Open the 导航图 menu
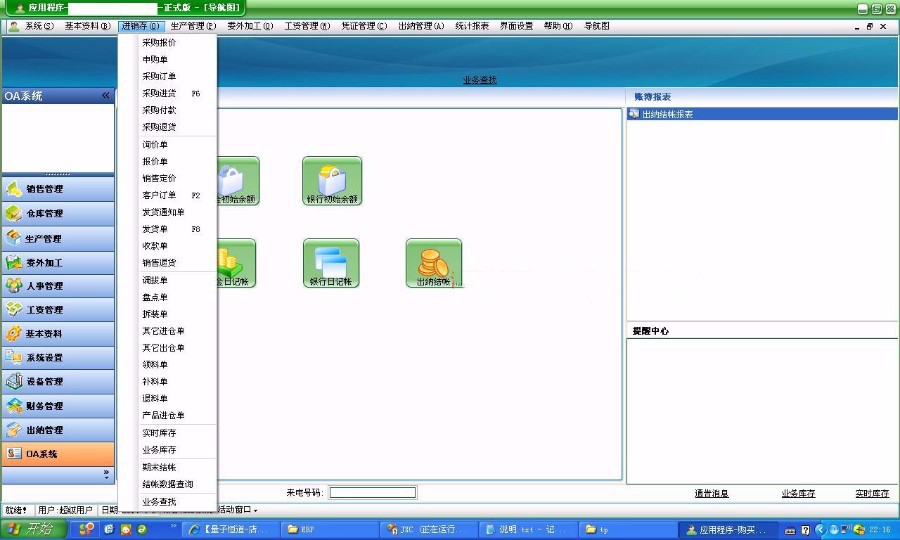This screenshot has height=540, width=900. click(x=596, y=26)
